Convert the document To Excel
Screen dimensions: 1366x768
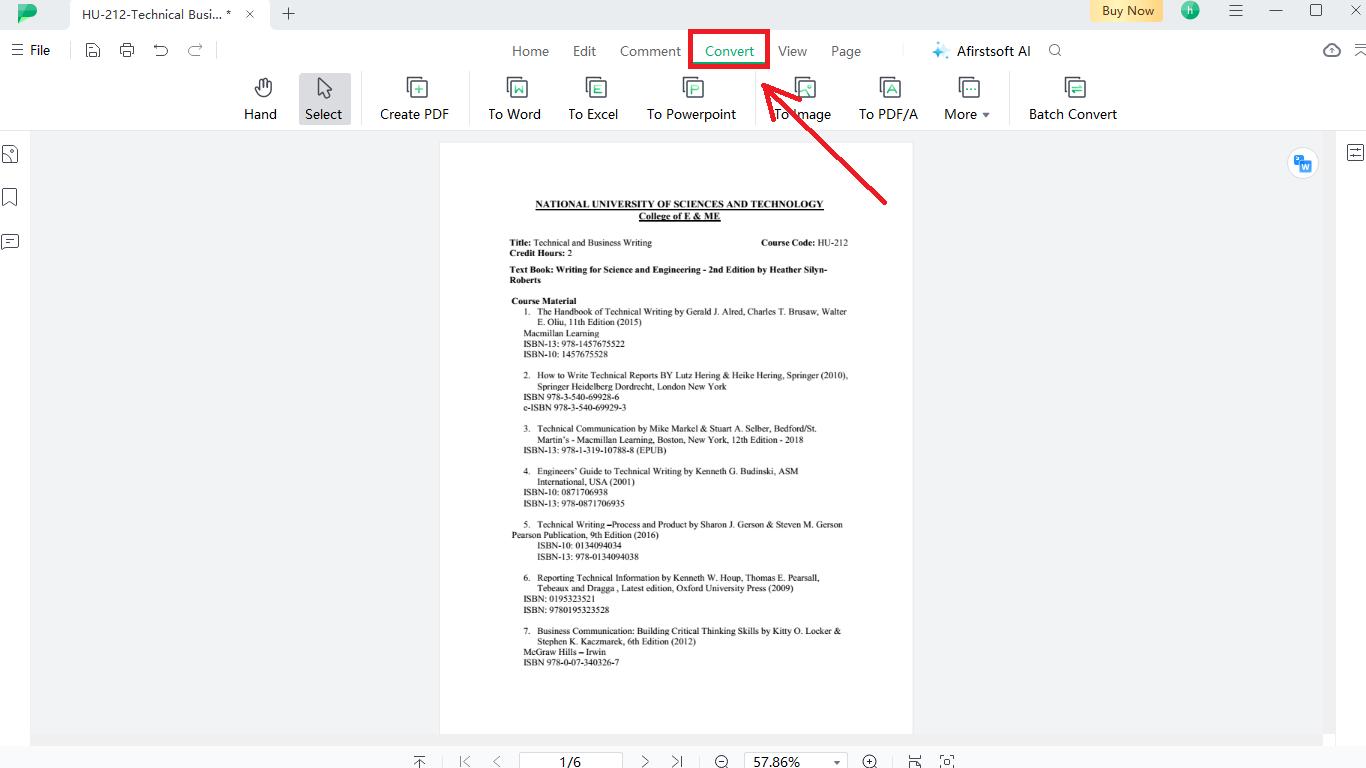(x=593, y=99)
